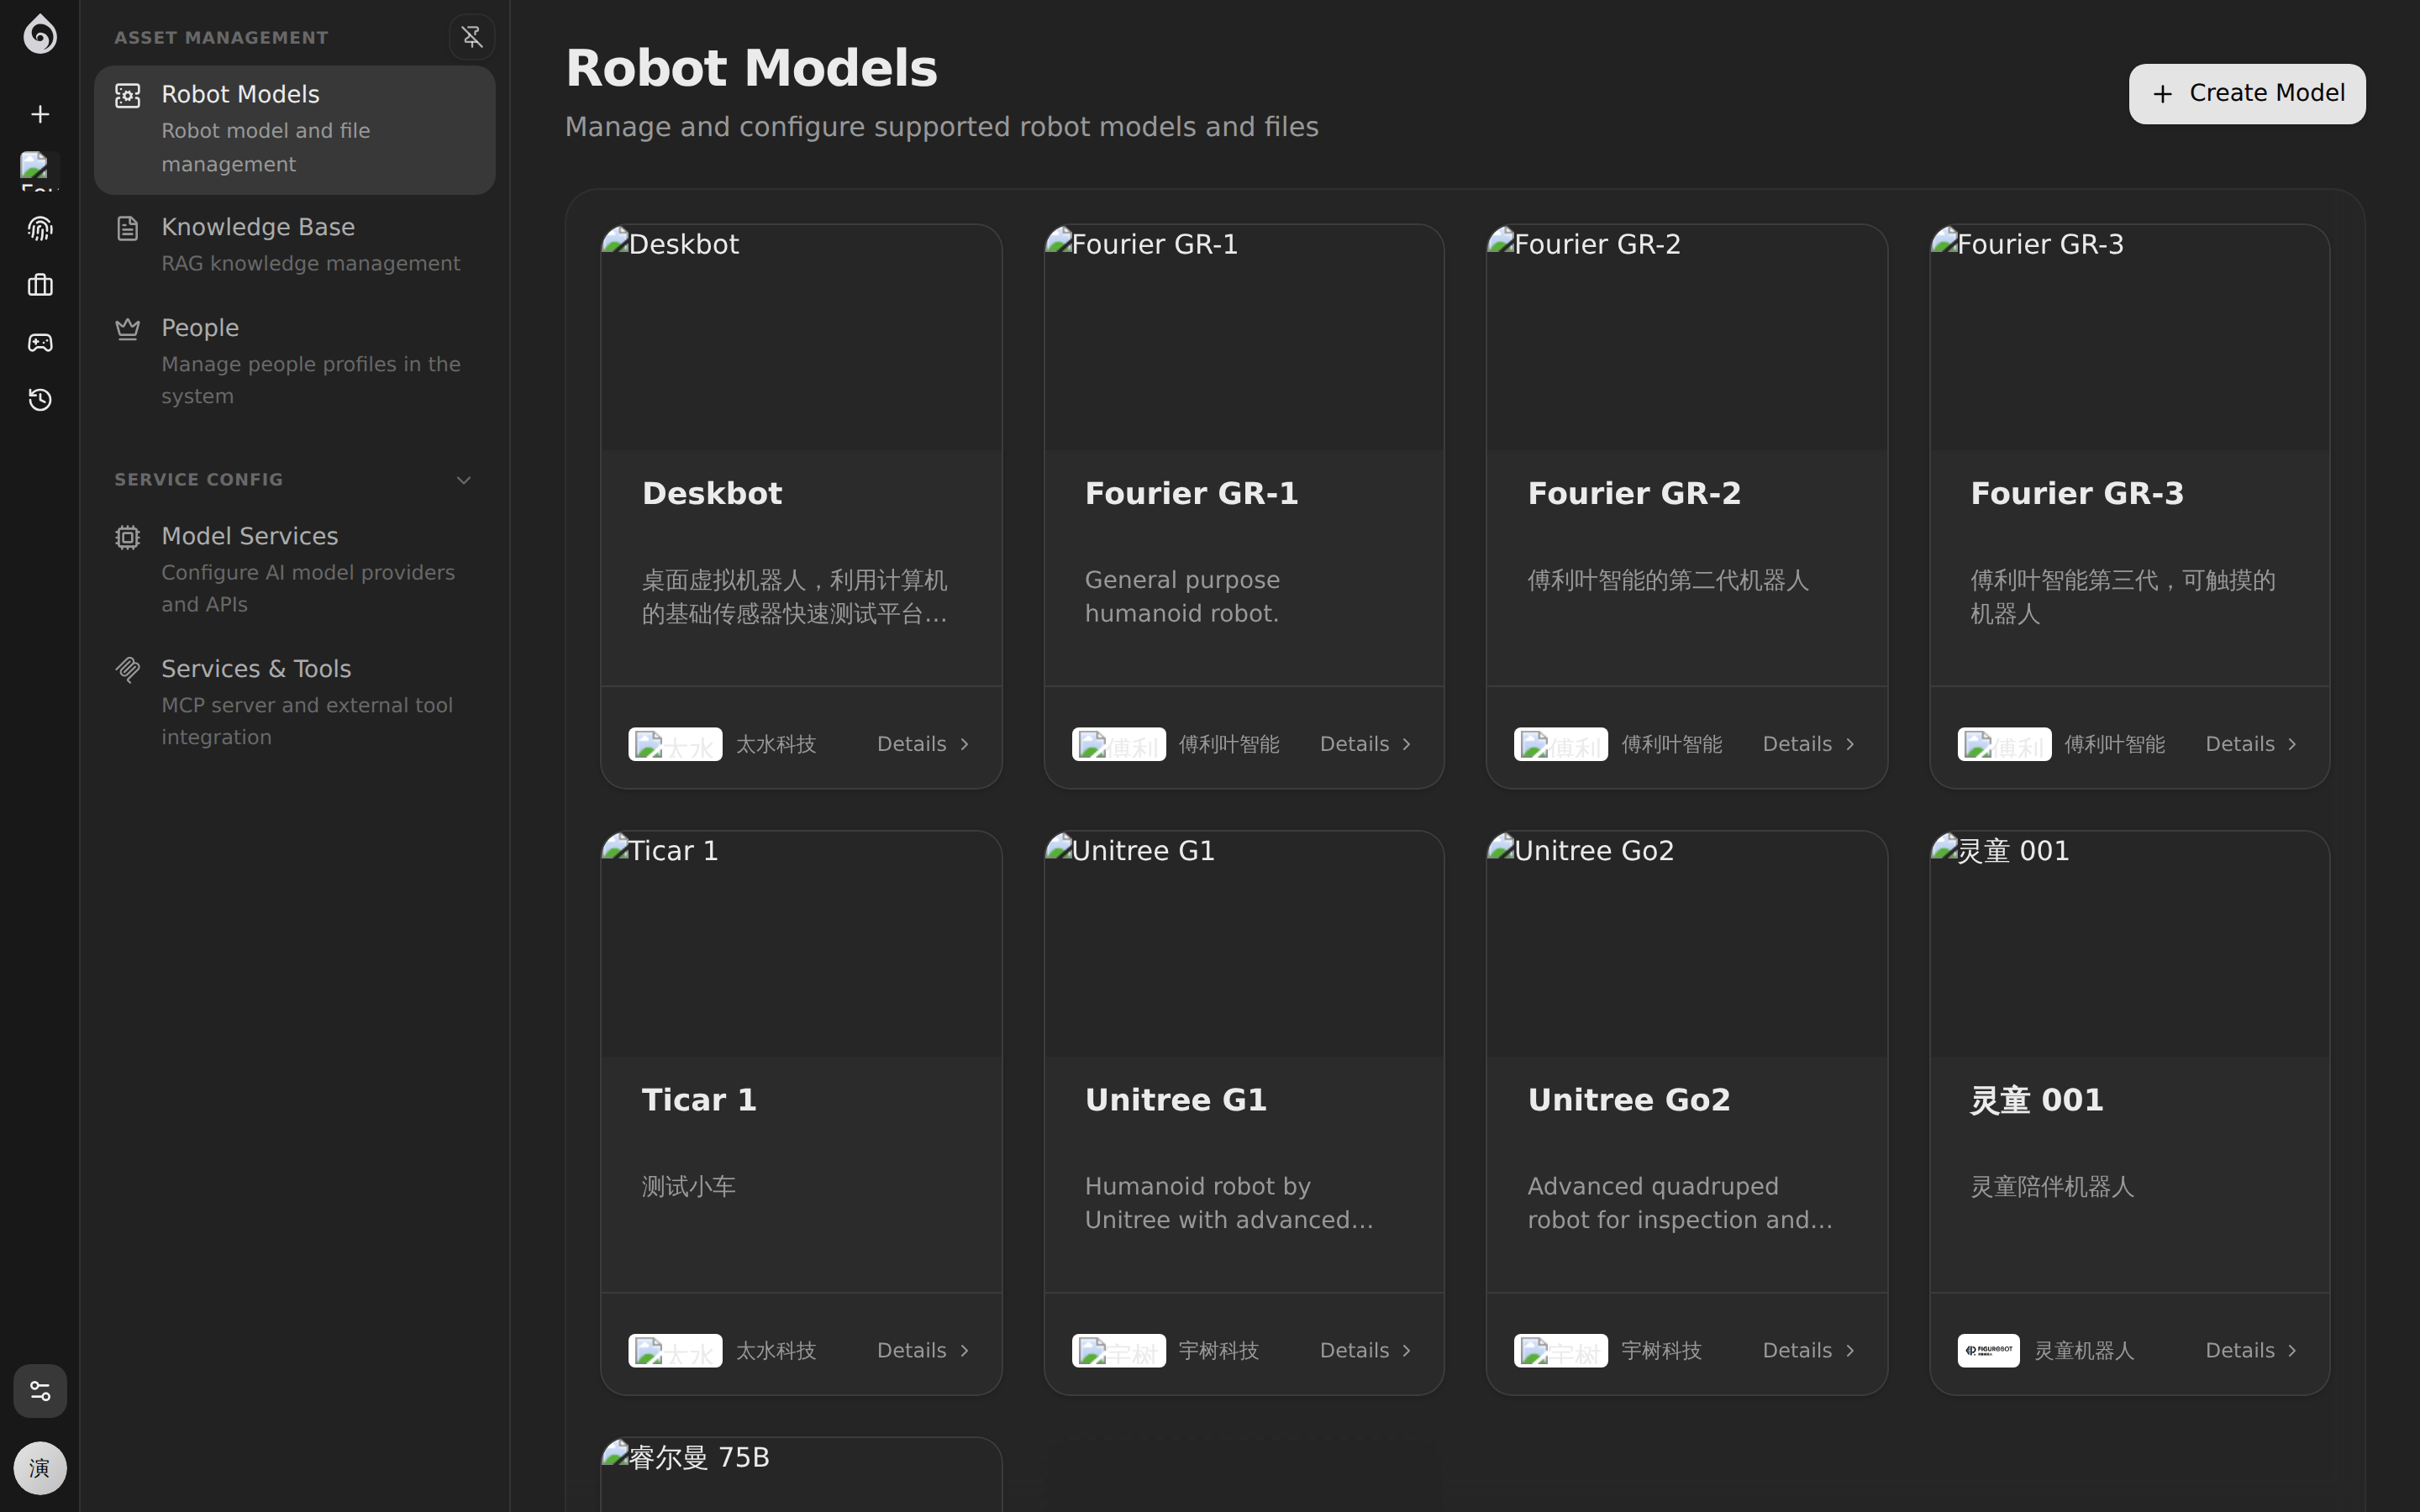Open the fingerprint icon in the left rail
Screen dimensions: 2420x1512
coord(40,229)
